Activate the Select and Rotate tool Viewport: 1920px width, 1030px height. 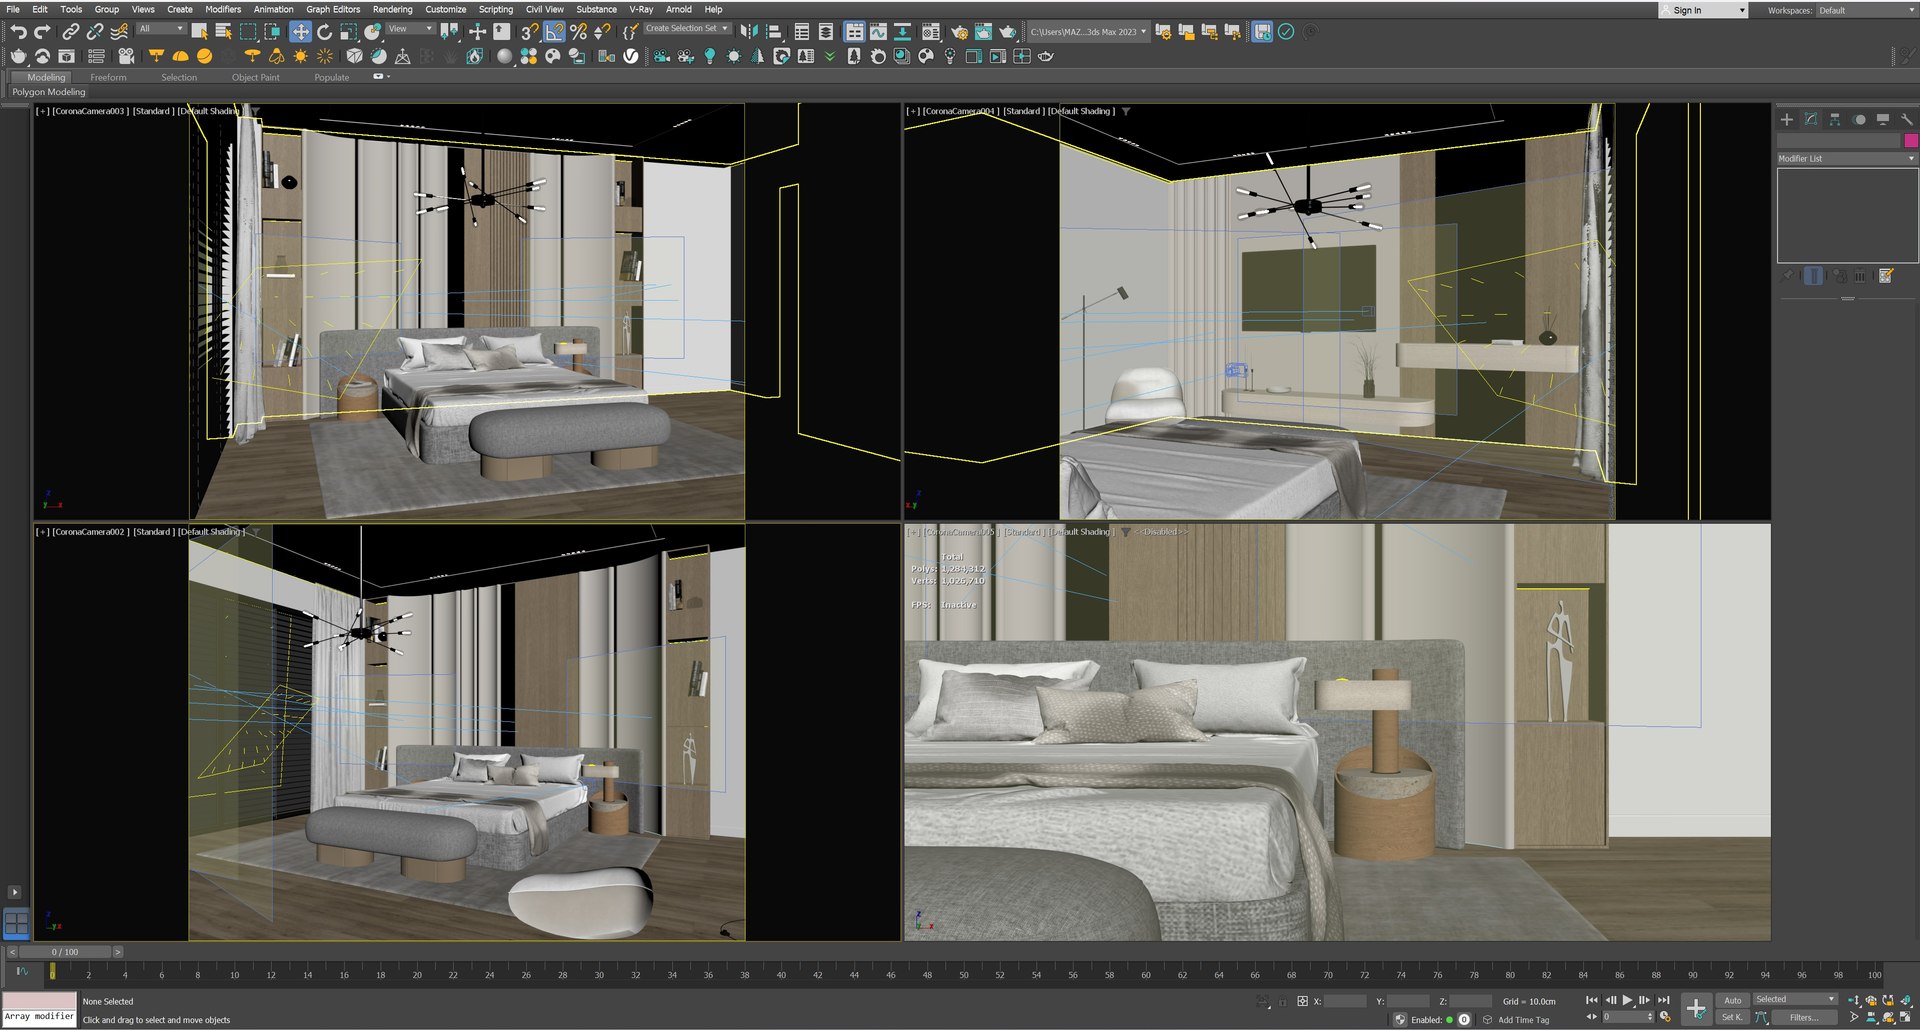tap(324, 32)
